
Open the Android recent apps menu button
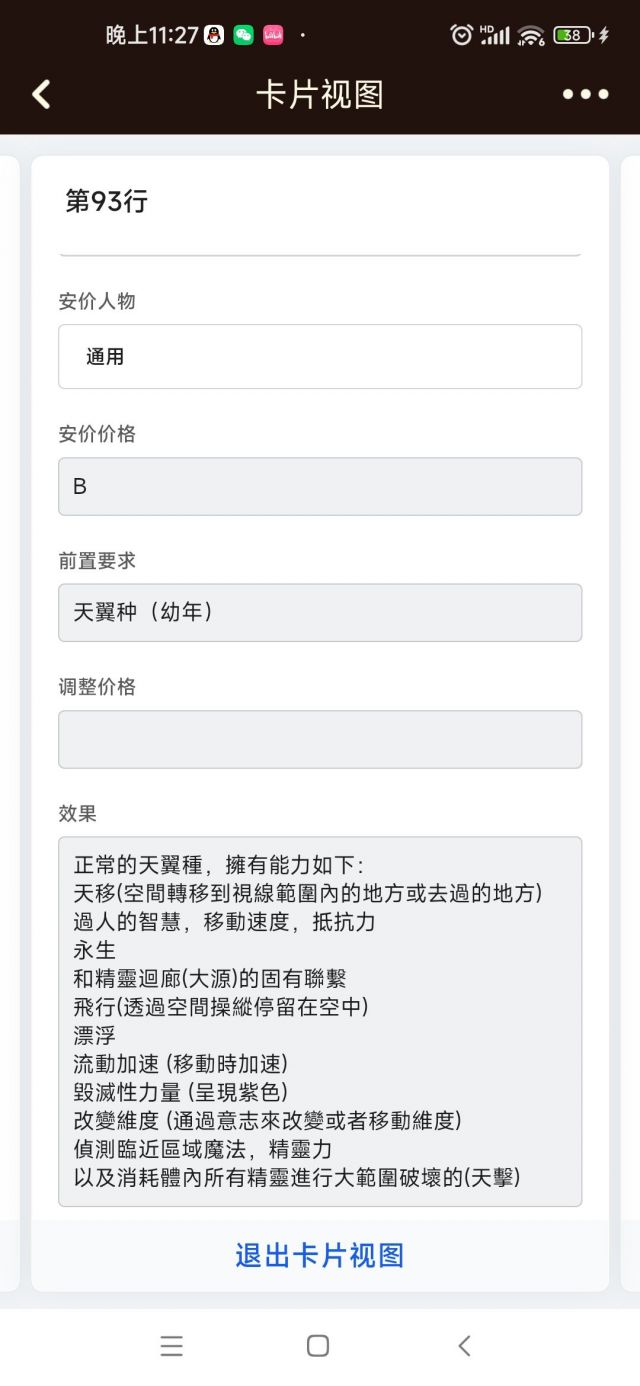172,1346
